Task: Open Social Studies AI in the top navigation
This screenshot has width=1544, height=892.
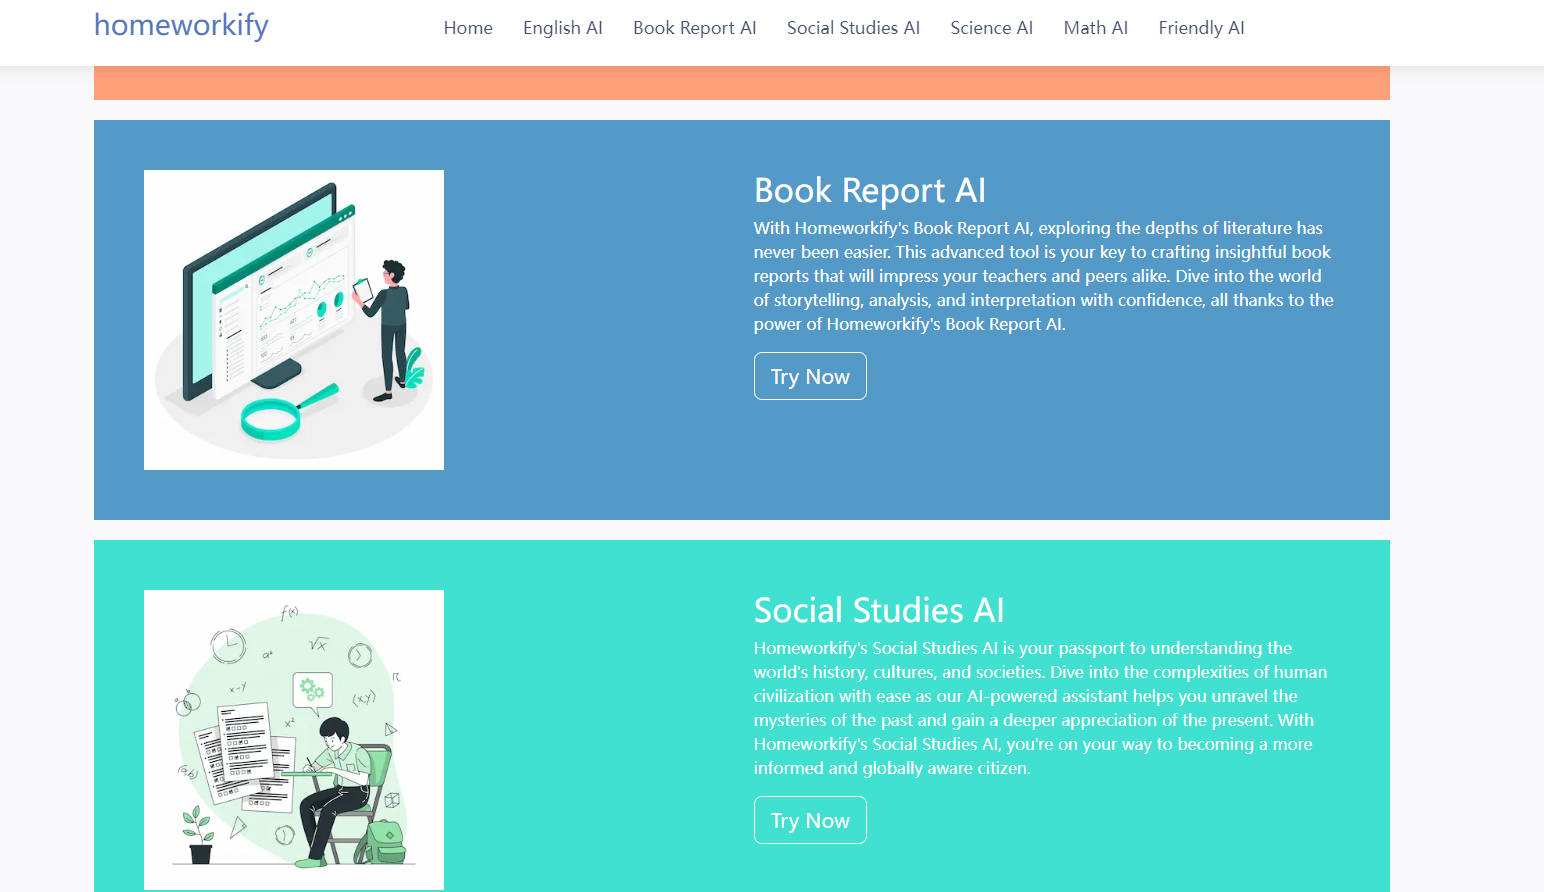Action: click(853, 28)
